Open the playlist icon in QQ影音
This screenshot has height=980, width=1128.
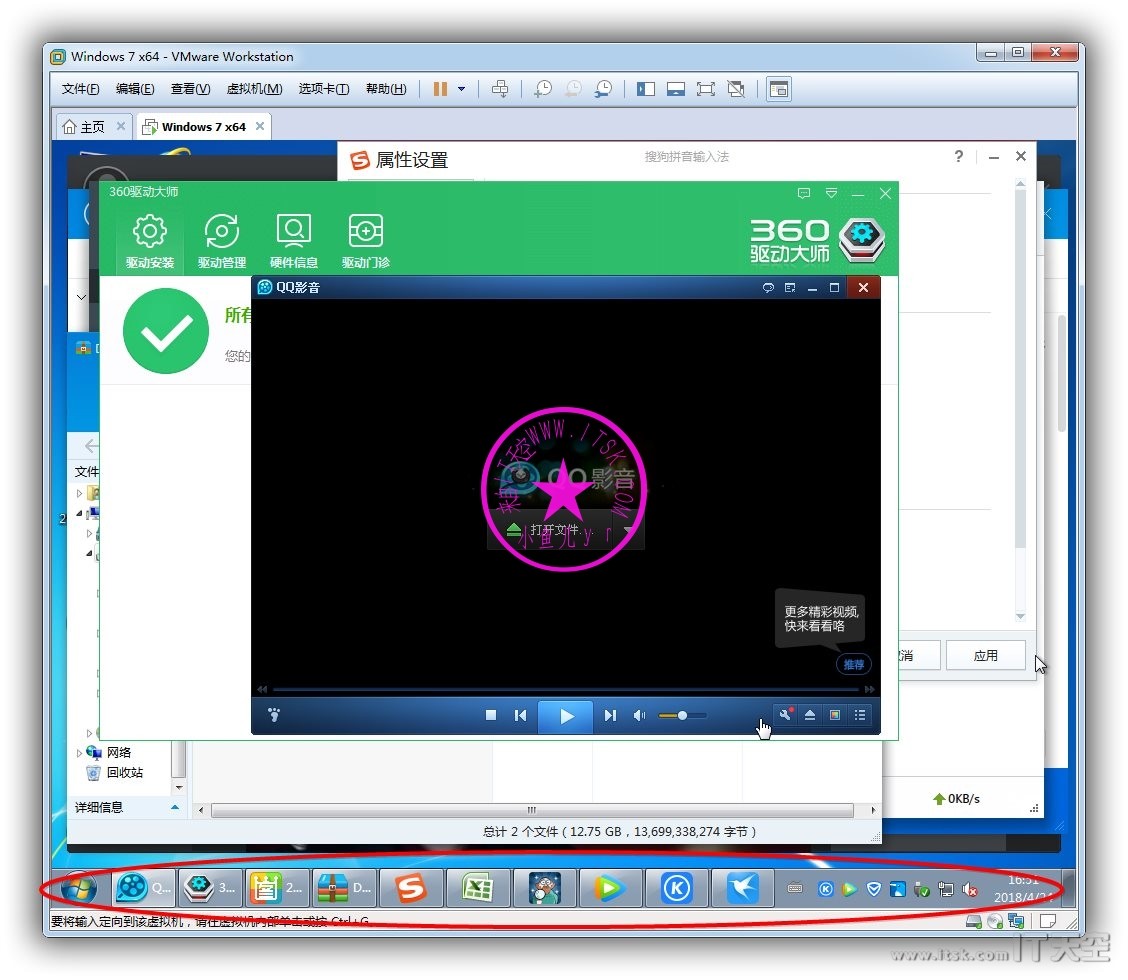(859, 715)
